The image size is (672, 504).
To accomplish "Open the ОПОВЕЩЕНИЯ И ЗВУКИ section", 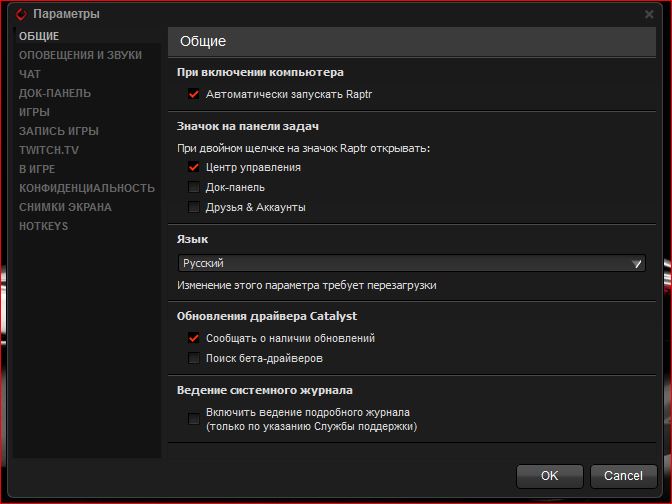I will (80, 55).
